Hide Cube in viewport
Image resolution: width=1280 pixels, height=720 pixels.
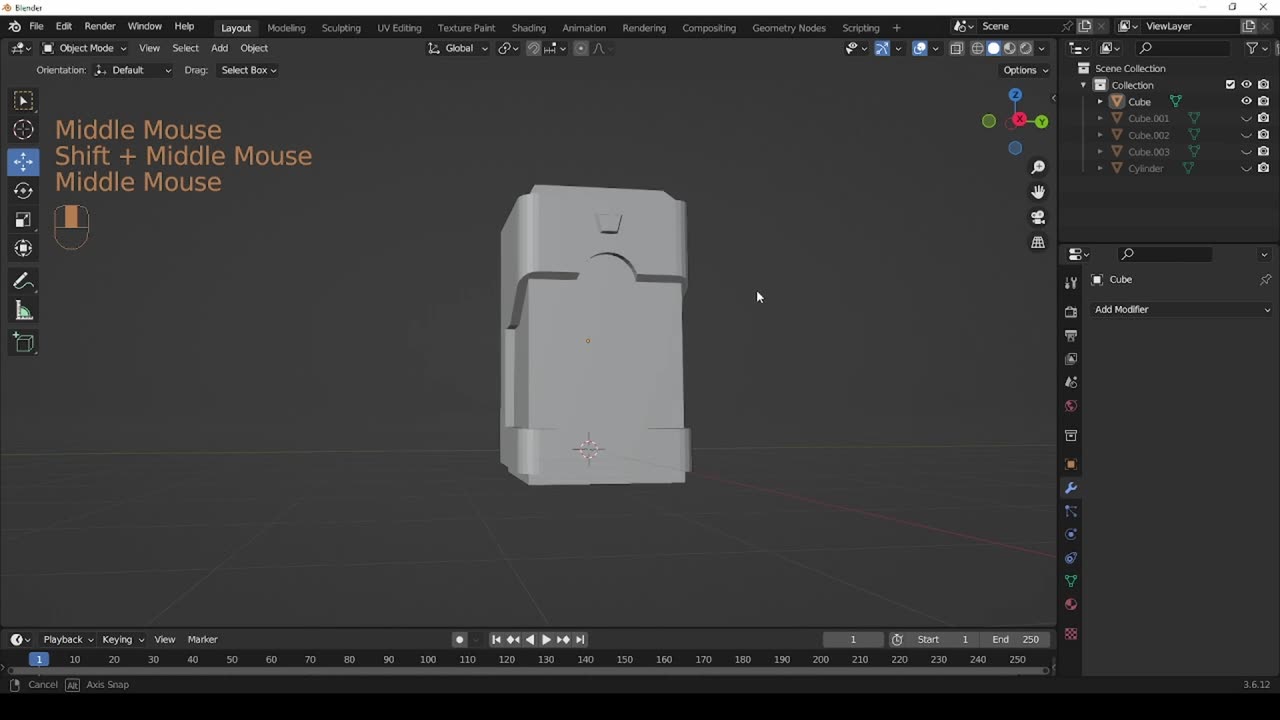coord(1246,101)
